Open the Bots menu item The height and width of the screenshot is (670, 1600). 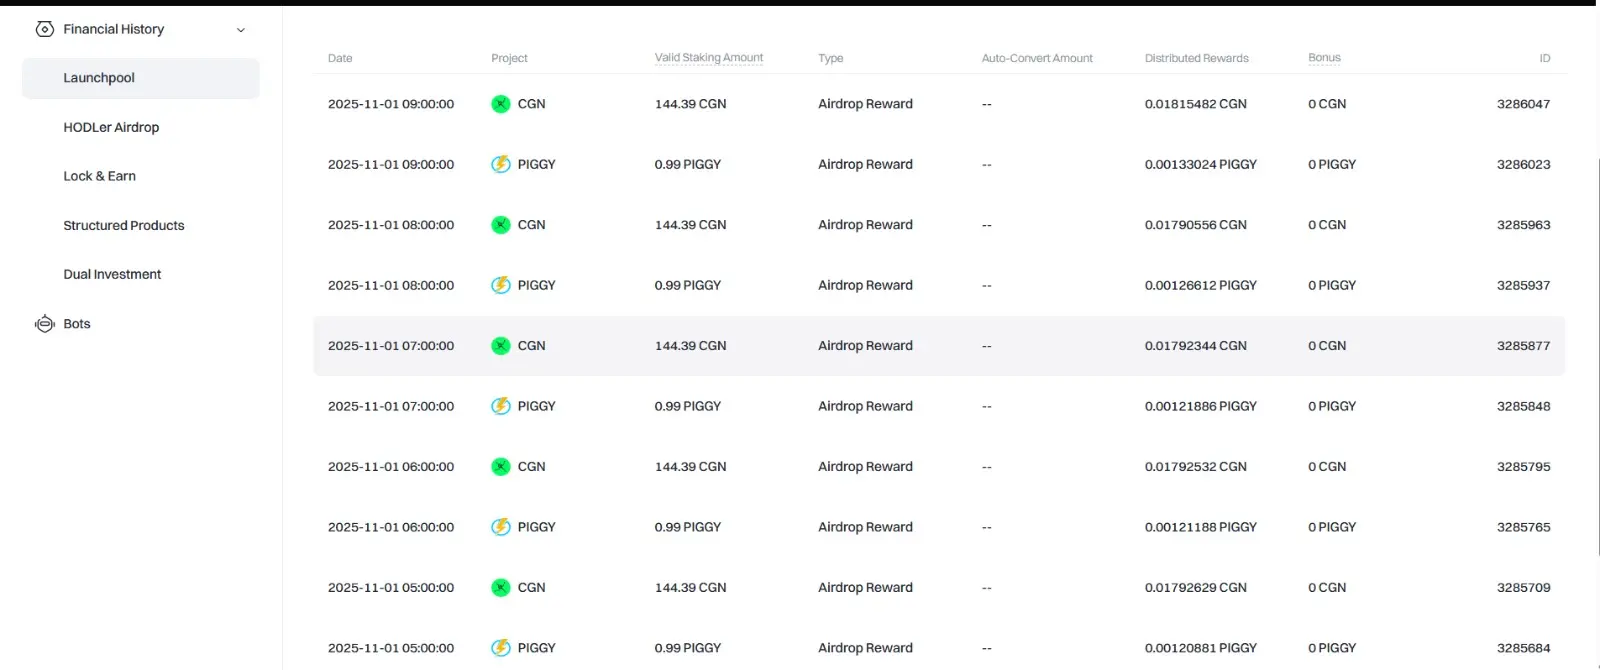point(77,324)
